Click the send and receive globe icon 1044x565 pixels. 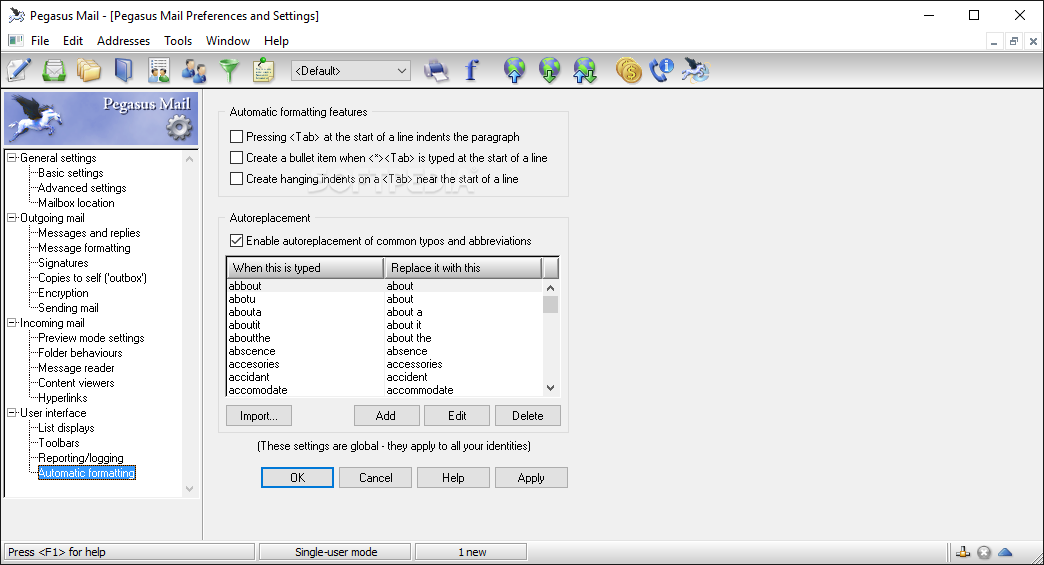(x=585, y=70)
